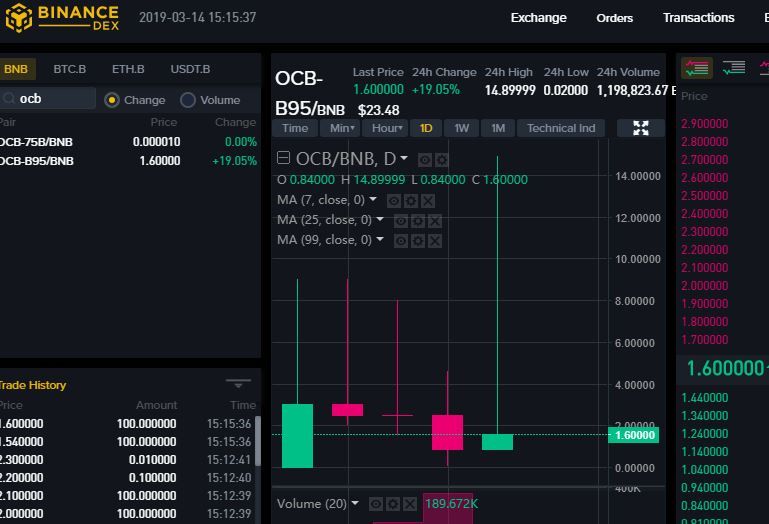Toggle visibility of MA 25 indicator
This screenshot has width=769, height=524.
click(x=401, y=221)
